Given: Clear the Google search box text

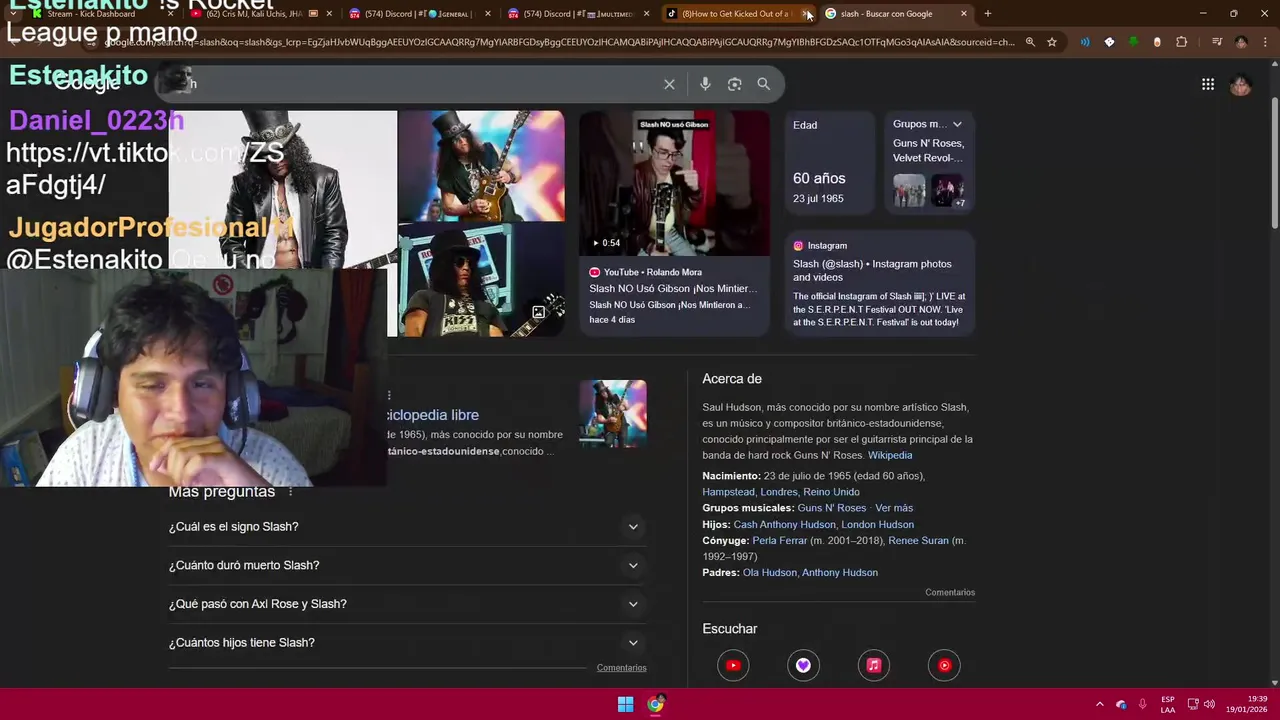Looking at the screenshot, I should (669, 85).
